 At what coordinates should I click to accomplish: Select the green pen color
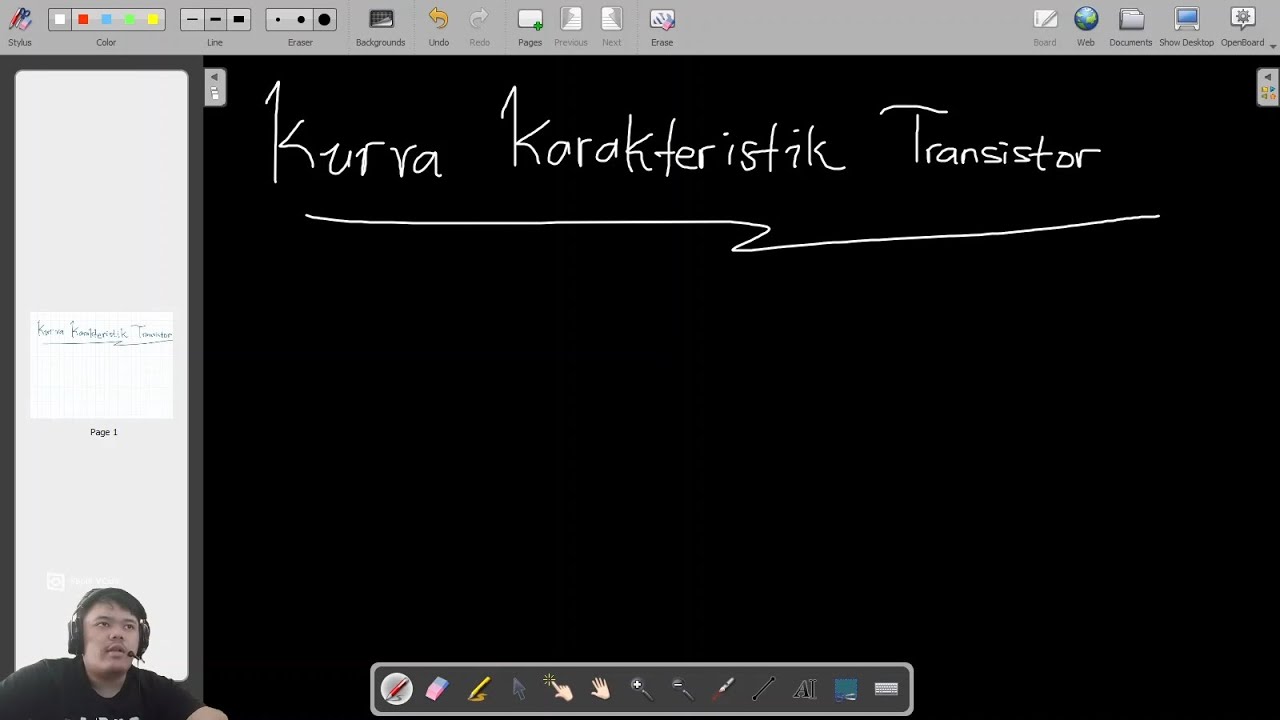(x=129, y=19)
